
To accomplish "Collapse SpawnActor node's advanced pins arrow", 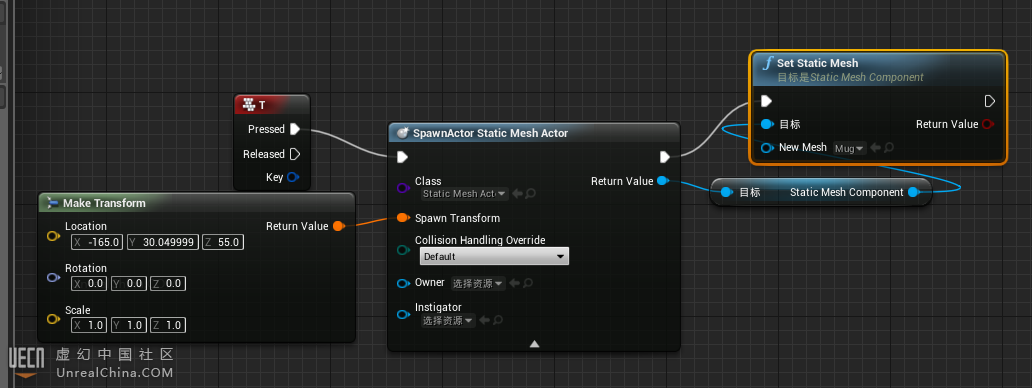I will click(534, 343).
